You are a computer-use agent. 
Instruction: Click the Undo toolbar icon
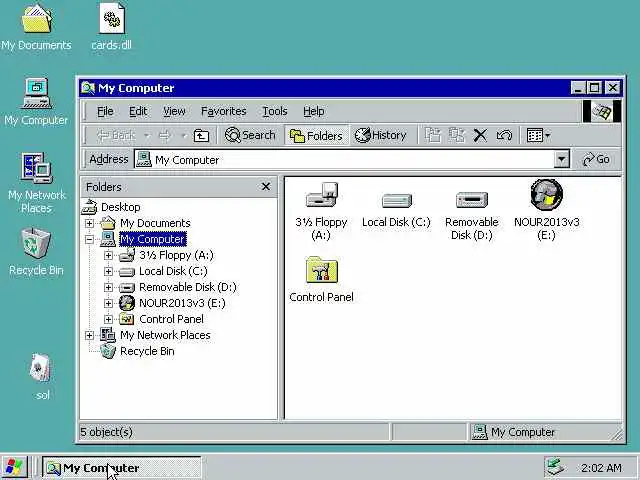click(504, 135)
